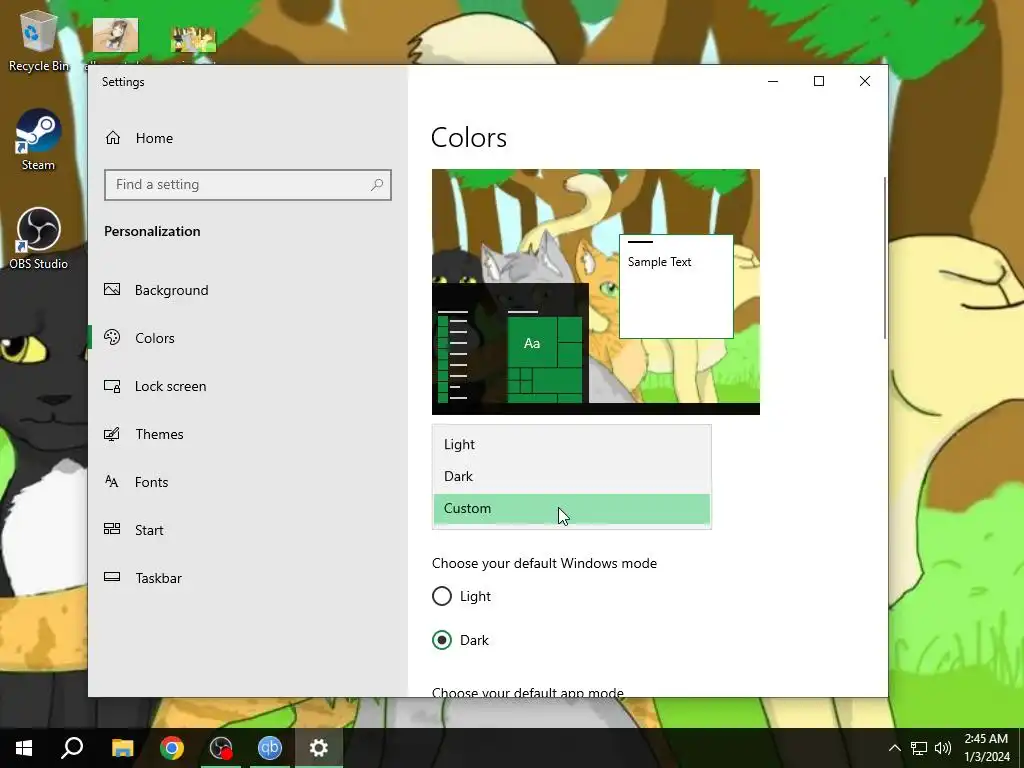1024x768 pixels.
Task: Click the Settings window vertical scrollbar
Action: 884,257
